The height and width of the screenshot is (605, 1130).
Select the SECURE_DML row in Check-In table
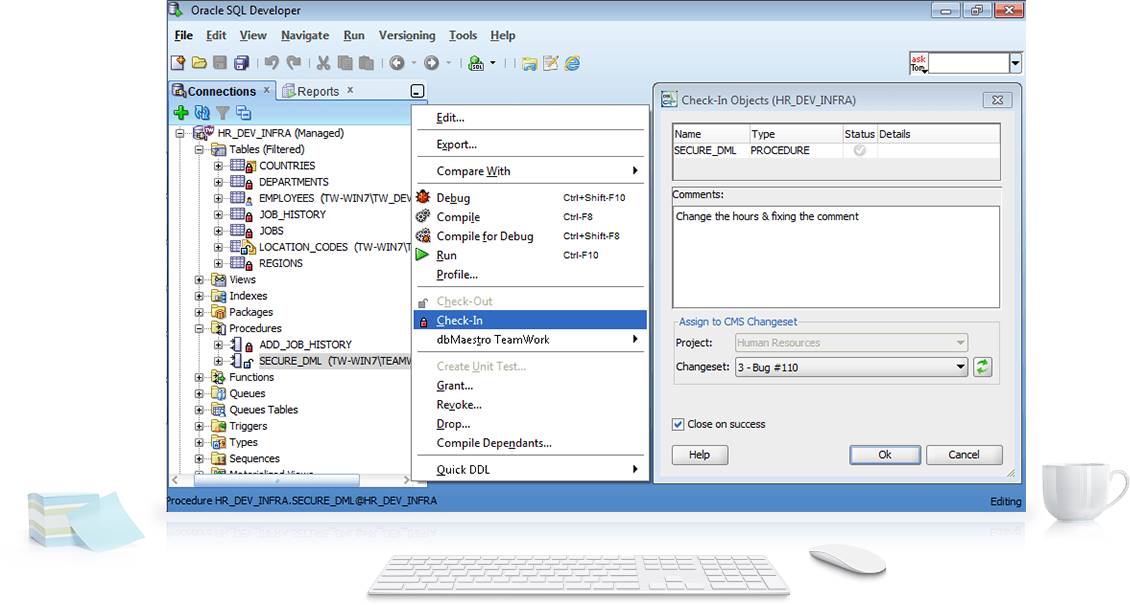pyautogui.click(x=836, y=151)
